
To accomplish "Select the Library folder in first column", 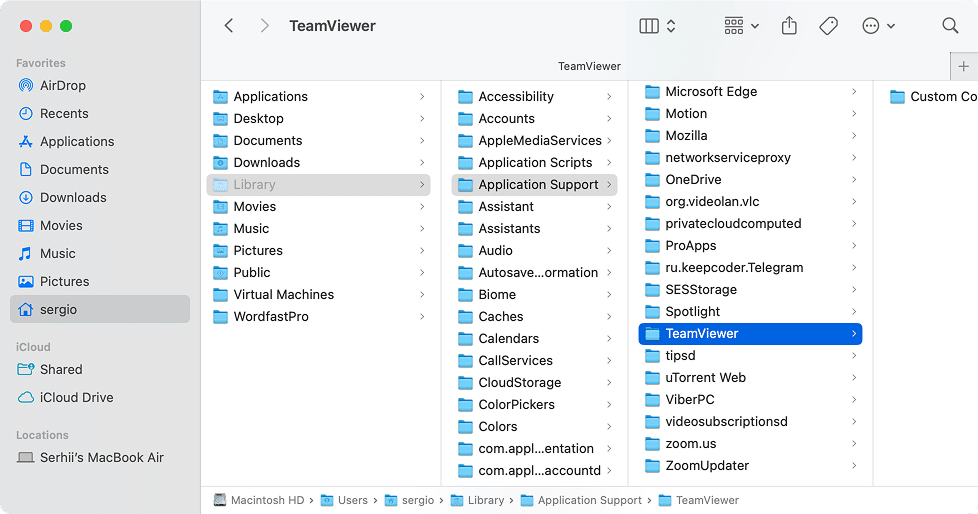I will 319,185.
